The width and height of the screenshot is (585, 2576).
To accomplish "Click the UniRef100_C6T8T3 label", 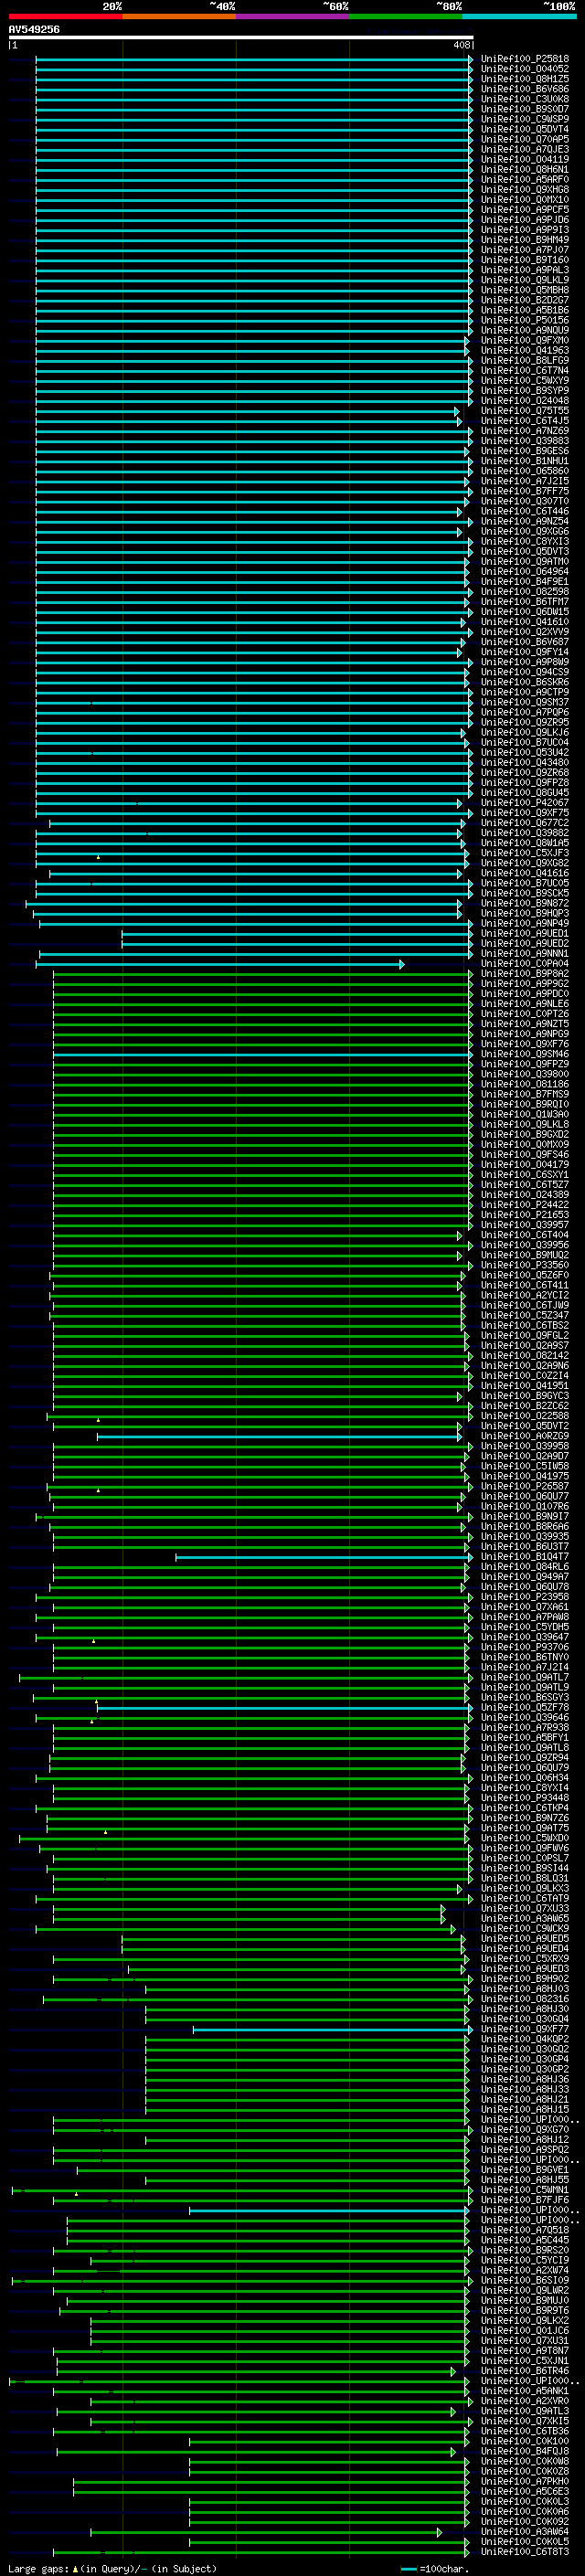I will click(524, 2553).
